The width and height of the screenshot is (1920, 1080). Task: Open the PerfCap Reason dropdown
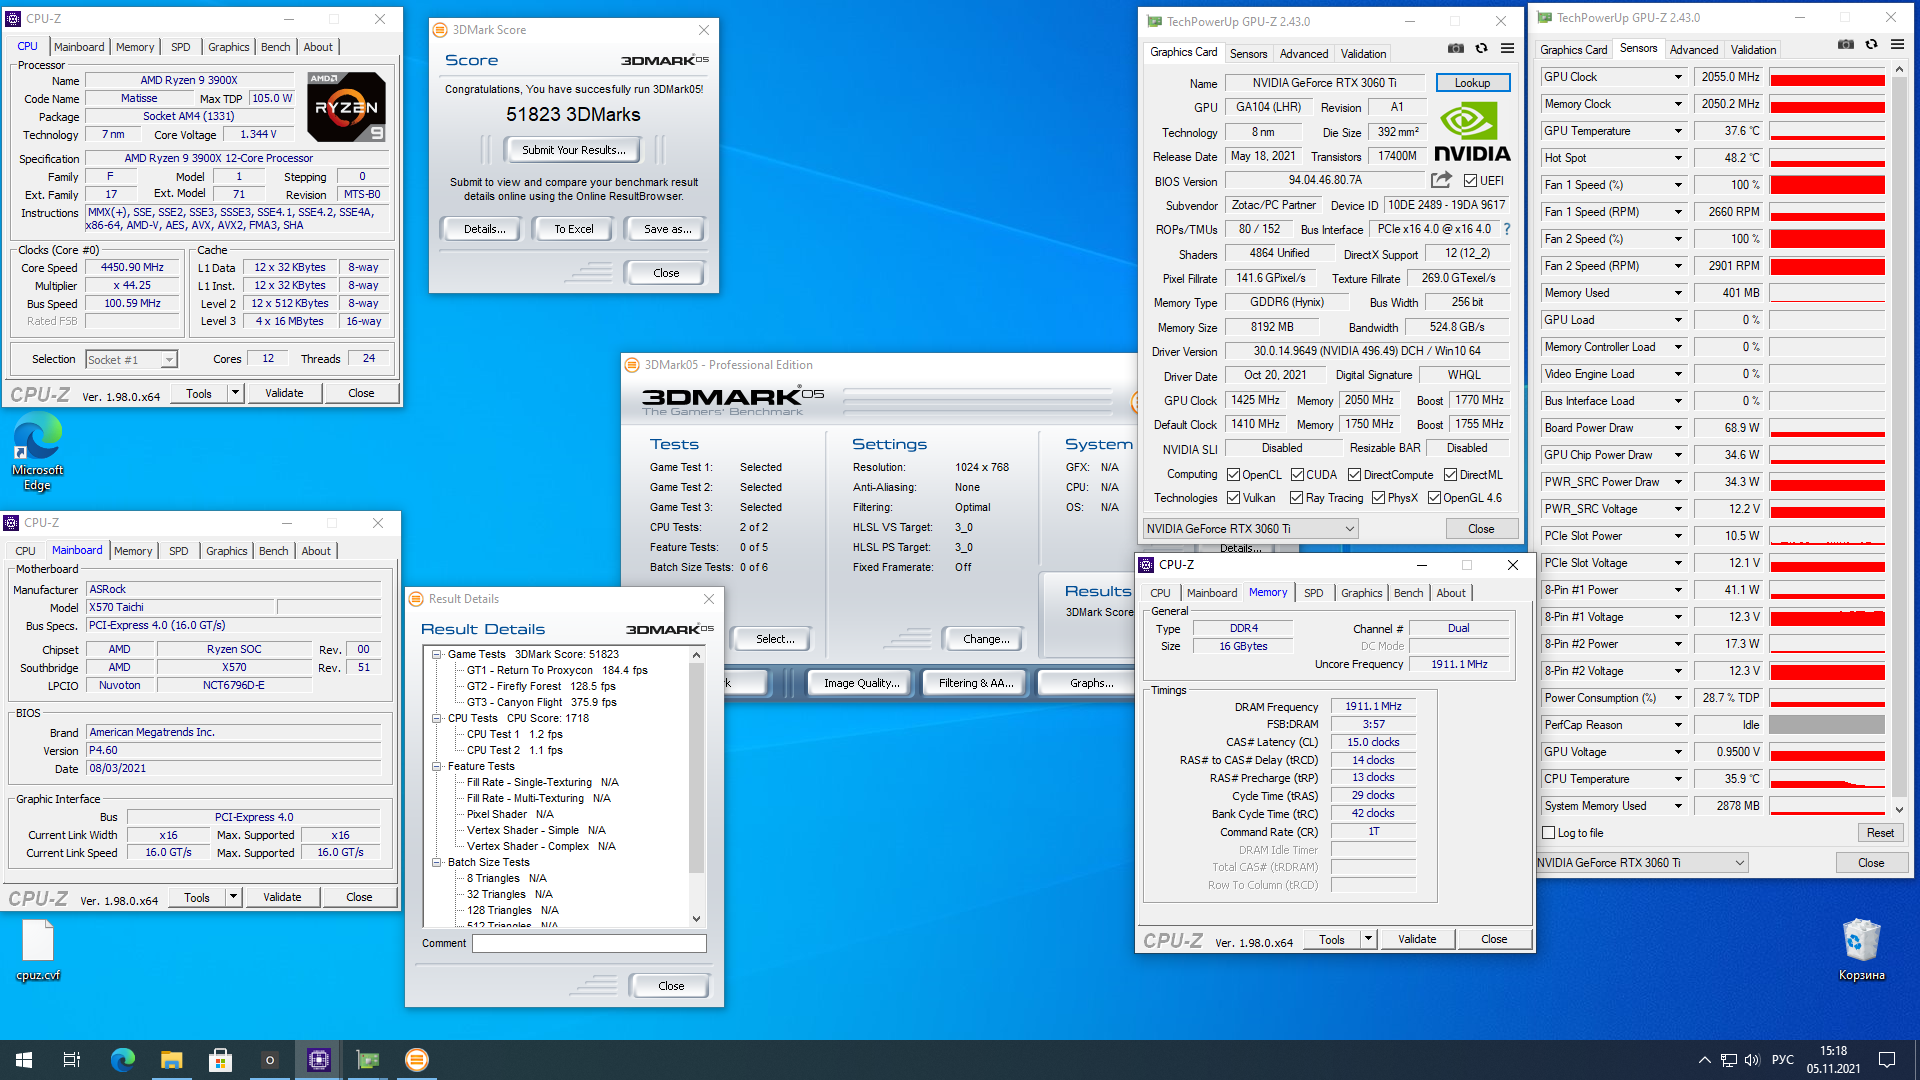1678,725
